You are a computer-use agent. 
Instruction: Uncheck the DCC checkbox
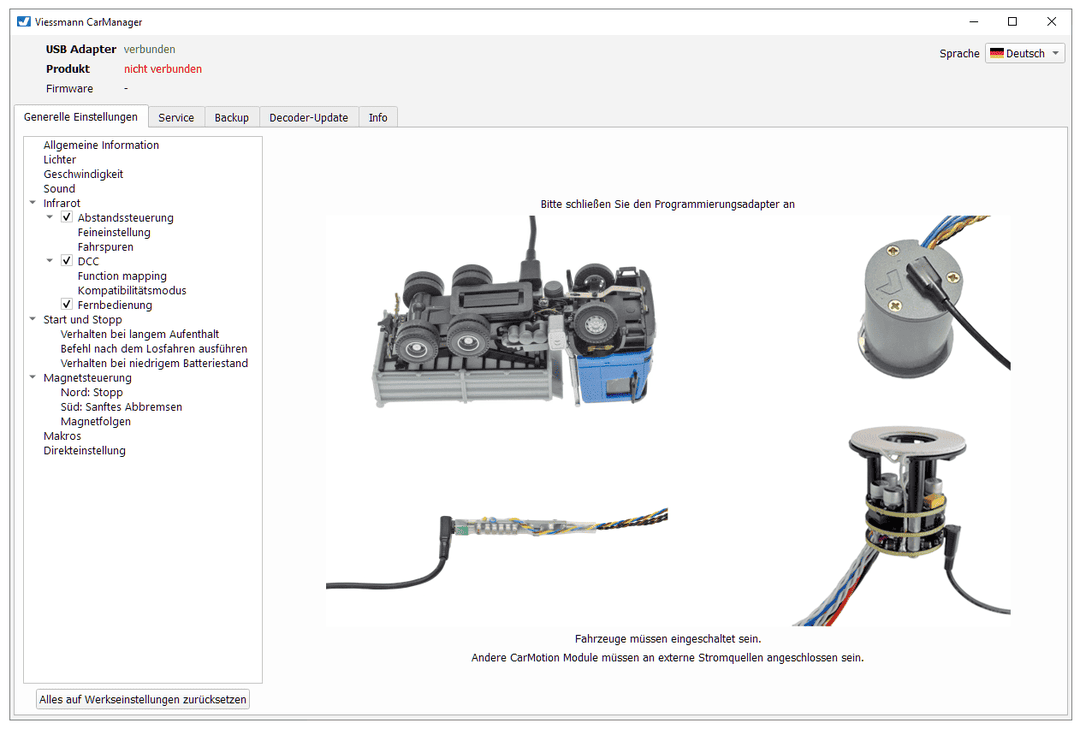tap(67, 261)
